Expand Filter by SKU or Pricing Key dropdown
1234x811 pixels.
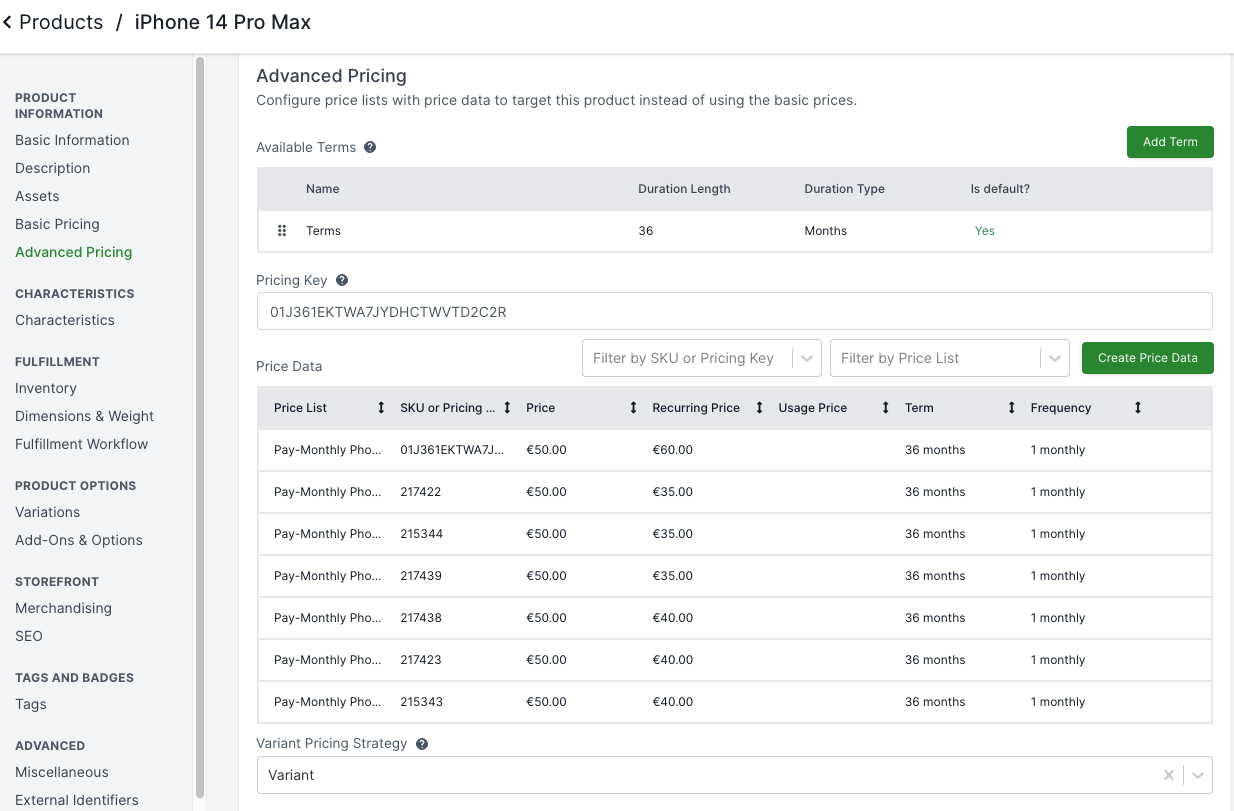807,358
